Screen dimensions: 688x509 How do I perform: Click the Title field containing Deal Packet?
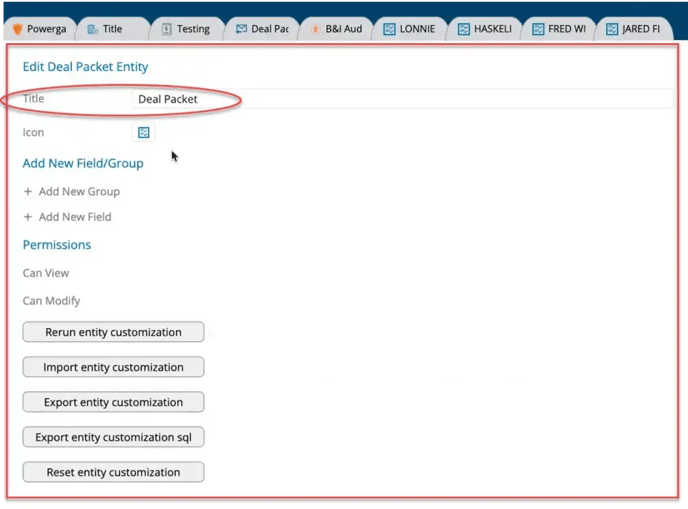point(400,99)
